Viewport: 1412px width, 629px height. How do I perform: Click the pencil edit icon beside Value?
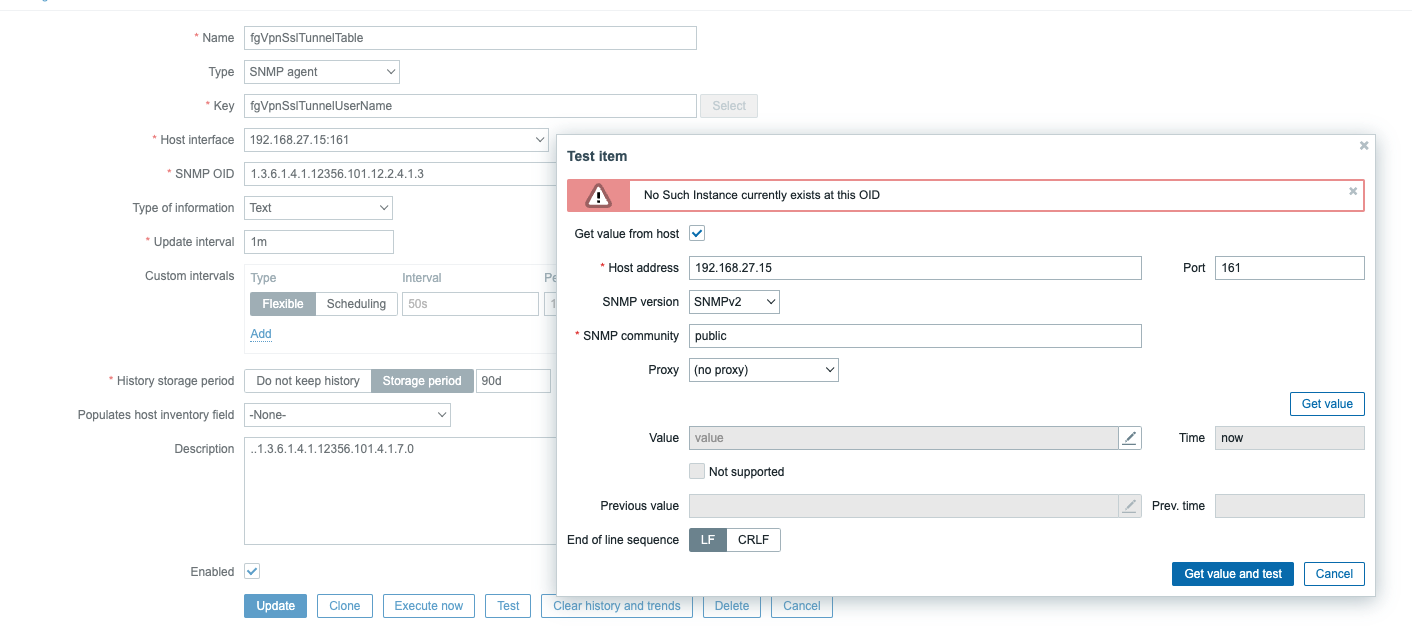click(1129, 438)
